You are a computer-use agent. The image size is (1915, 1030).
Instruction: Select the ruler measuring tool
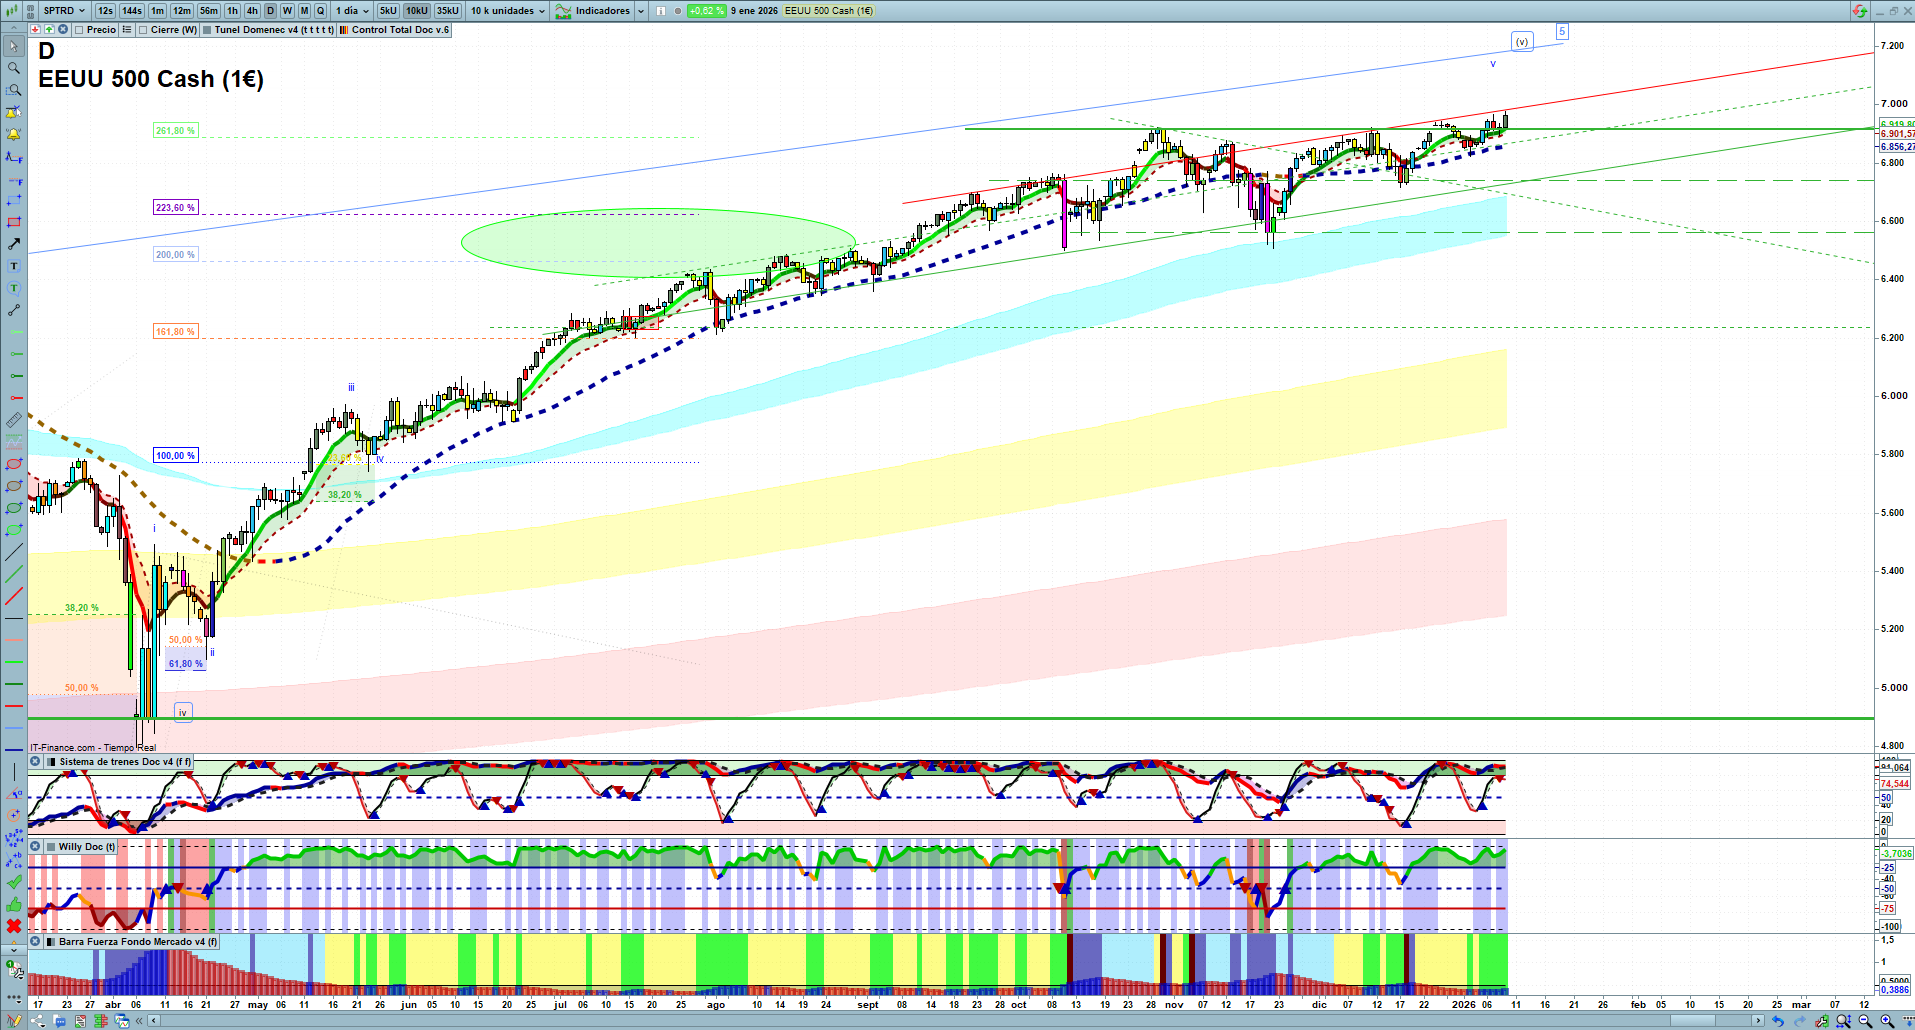point(14,420)
